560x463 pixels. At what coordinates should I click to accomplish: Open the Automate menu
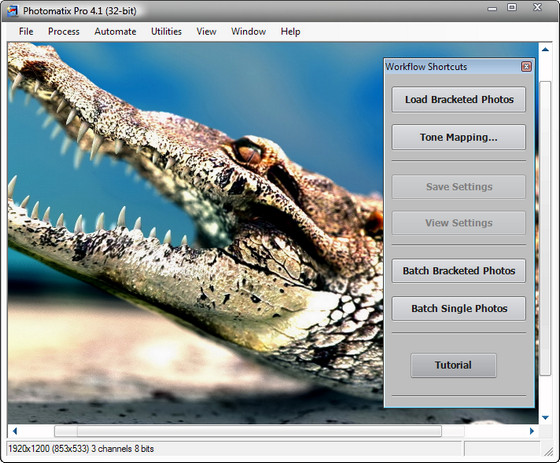[115, 31]
